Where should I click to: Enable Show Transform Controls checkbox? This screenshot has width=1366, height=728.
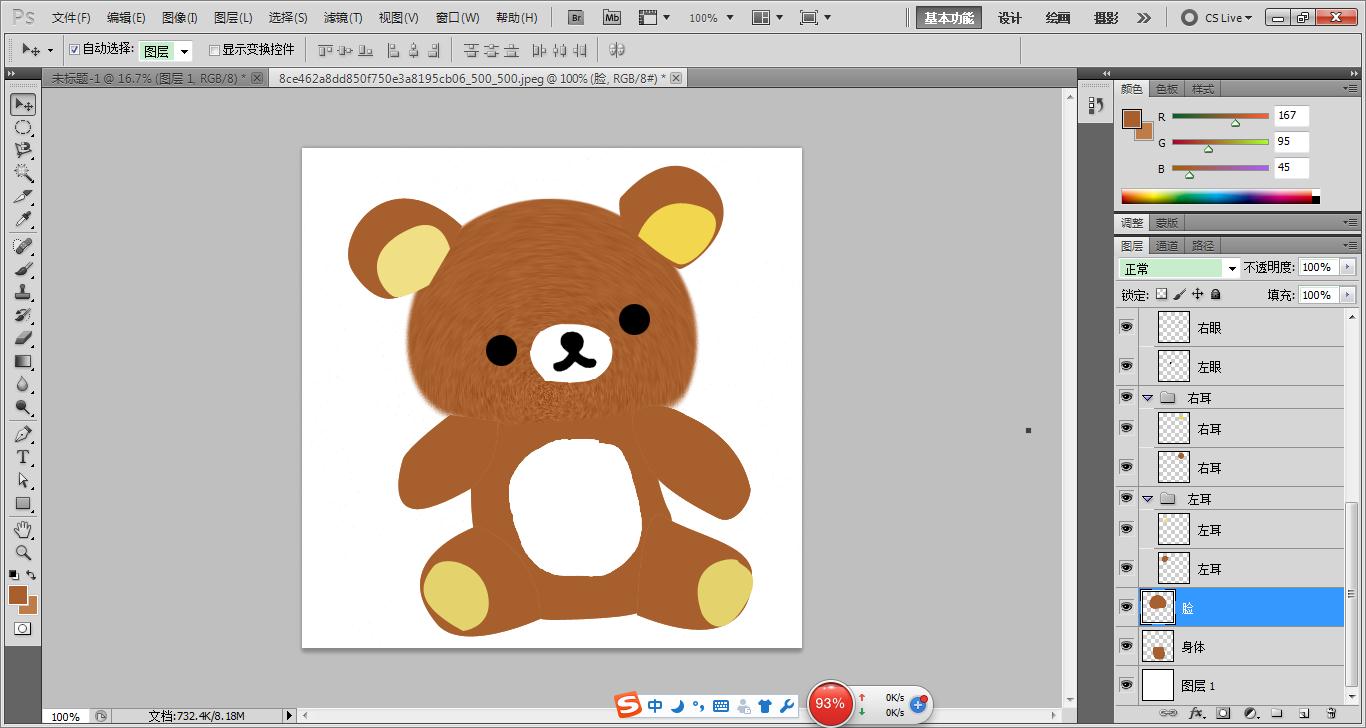214,50
